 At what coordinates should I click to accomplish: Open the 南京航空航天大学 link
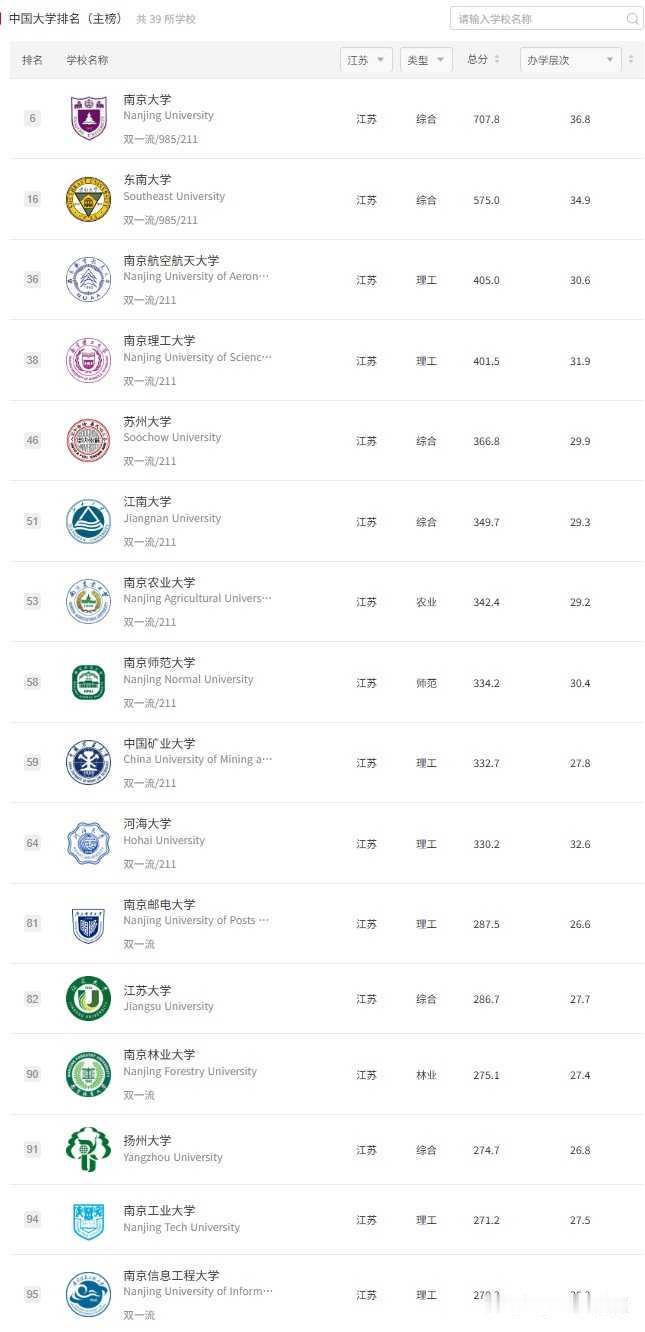pyautogui.click(x=171, y=260)
